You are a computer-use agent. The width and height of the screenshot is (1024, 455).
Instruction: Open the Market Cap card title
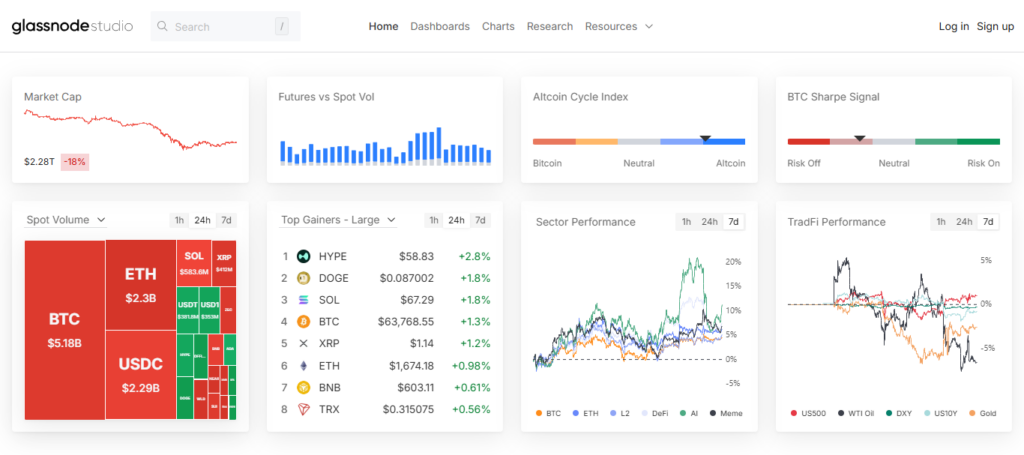(53, 97)
